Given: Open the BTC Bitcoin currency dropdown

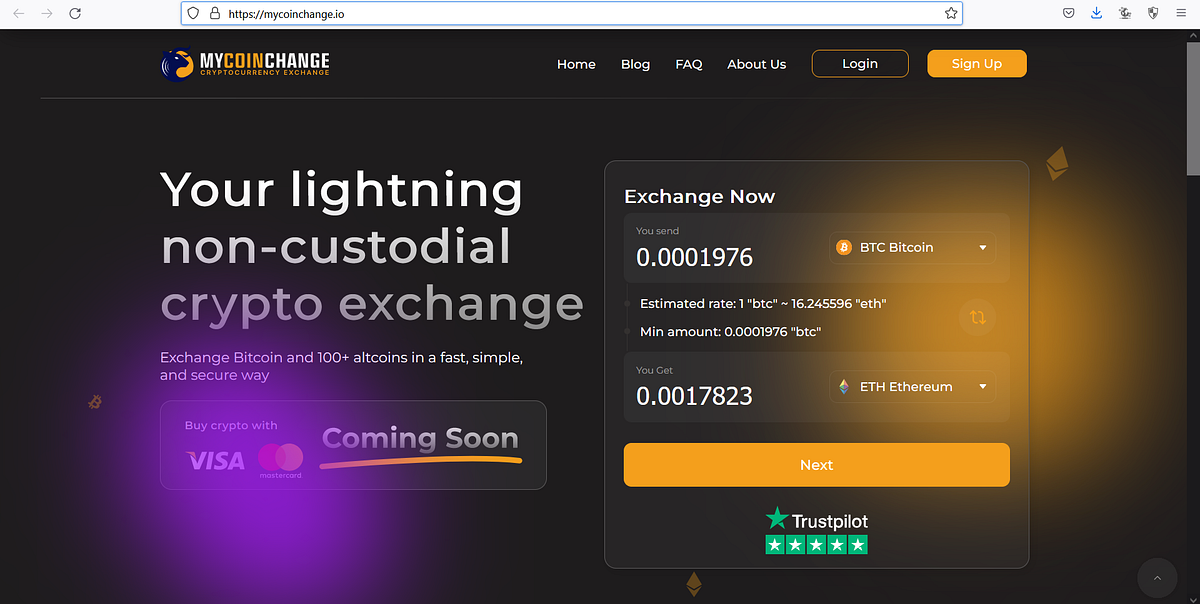Looking at the screenshot, I should [x=983, y=247].
